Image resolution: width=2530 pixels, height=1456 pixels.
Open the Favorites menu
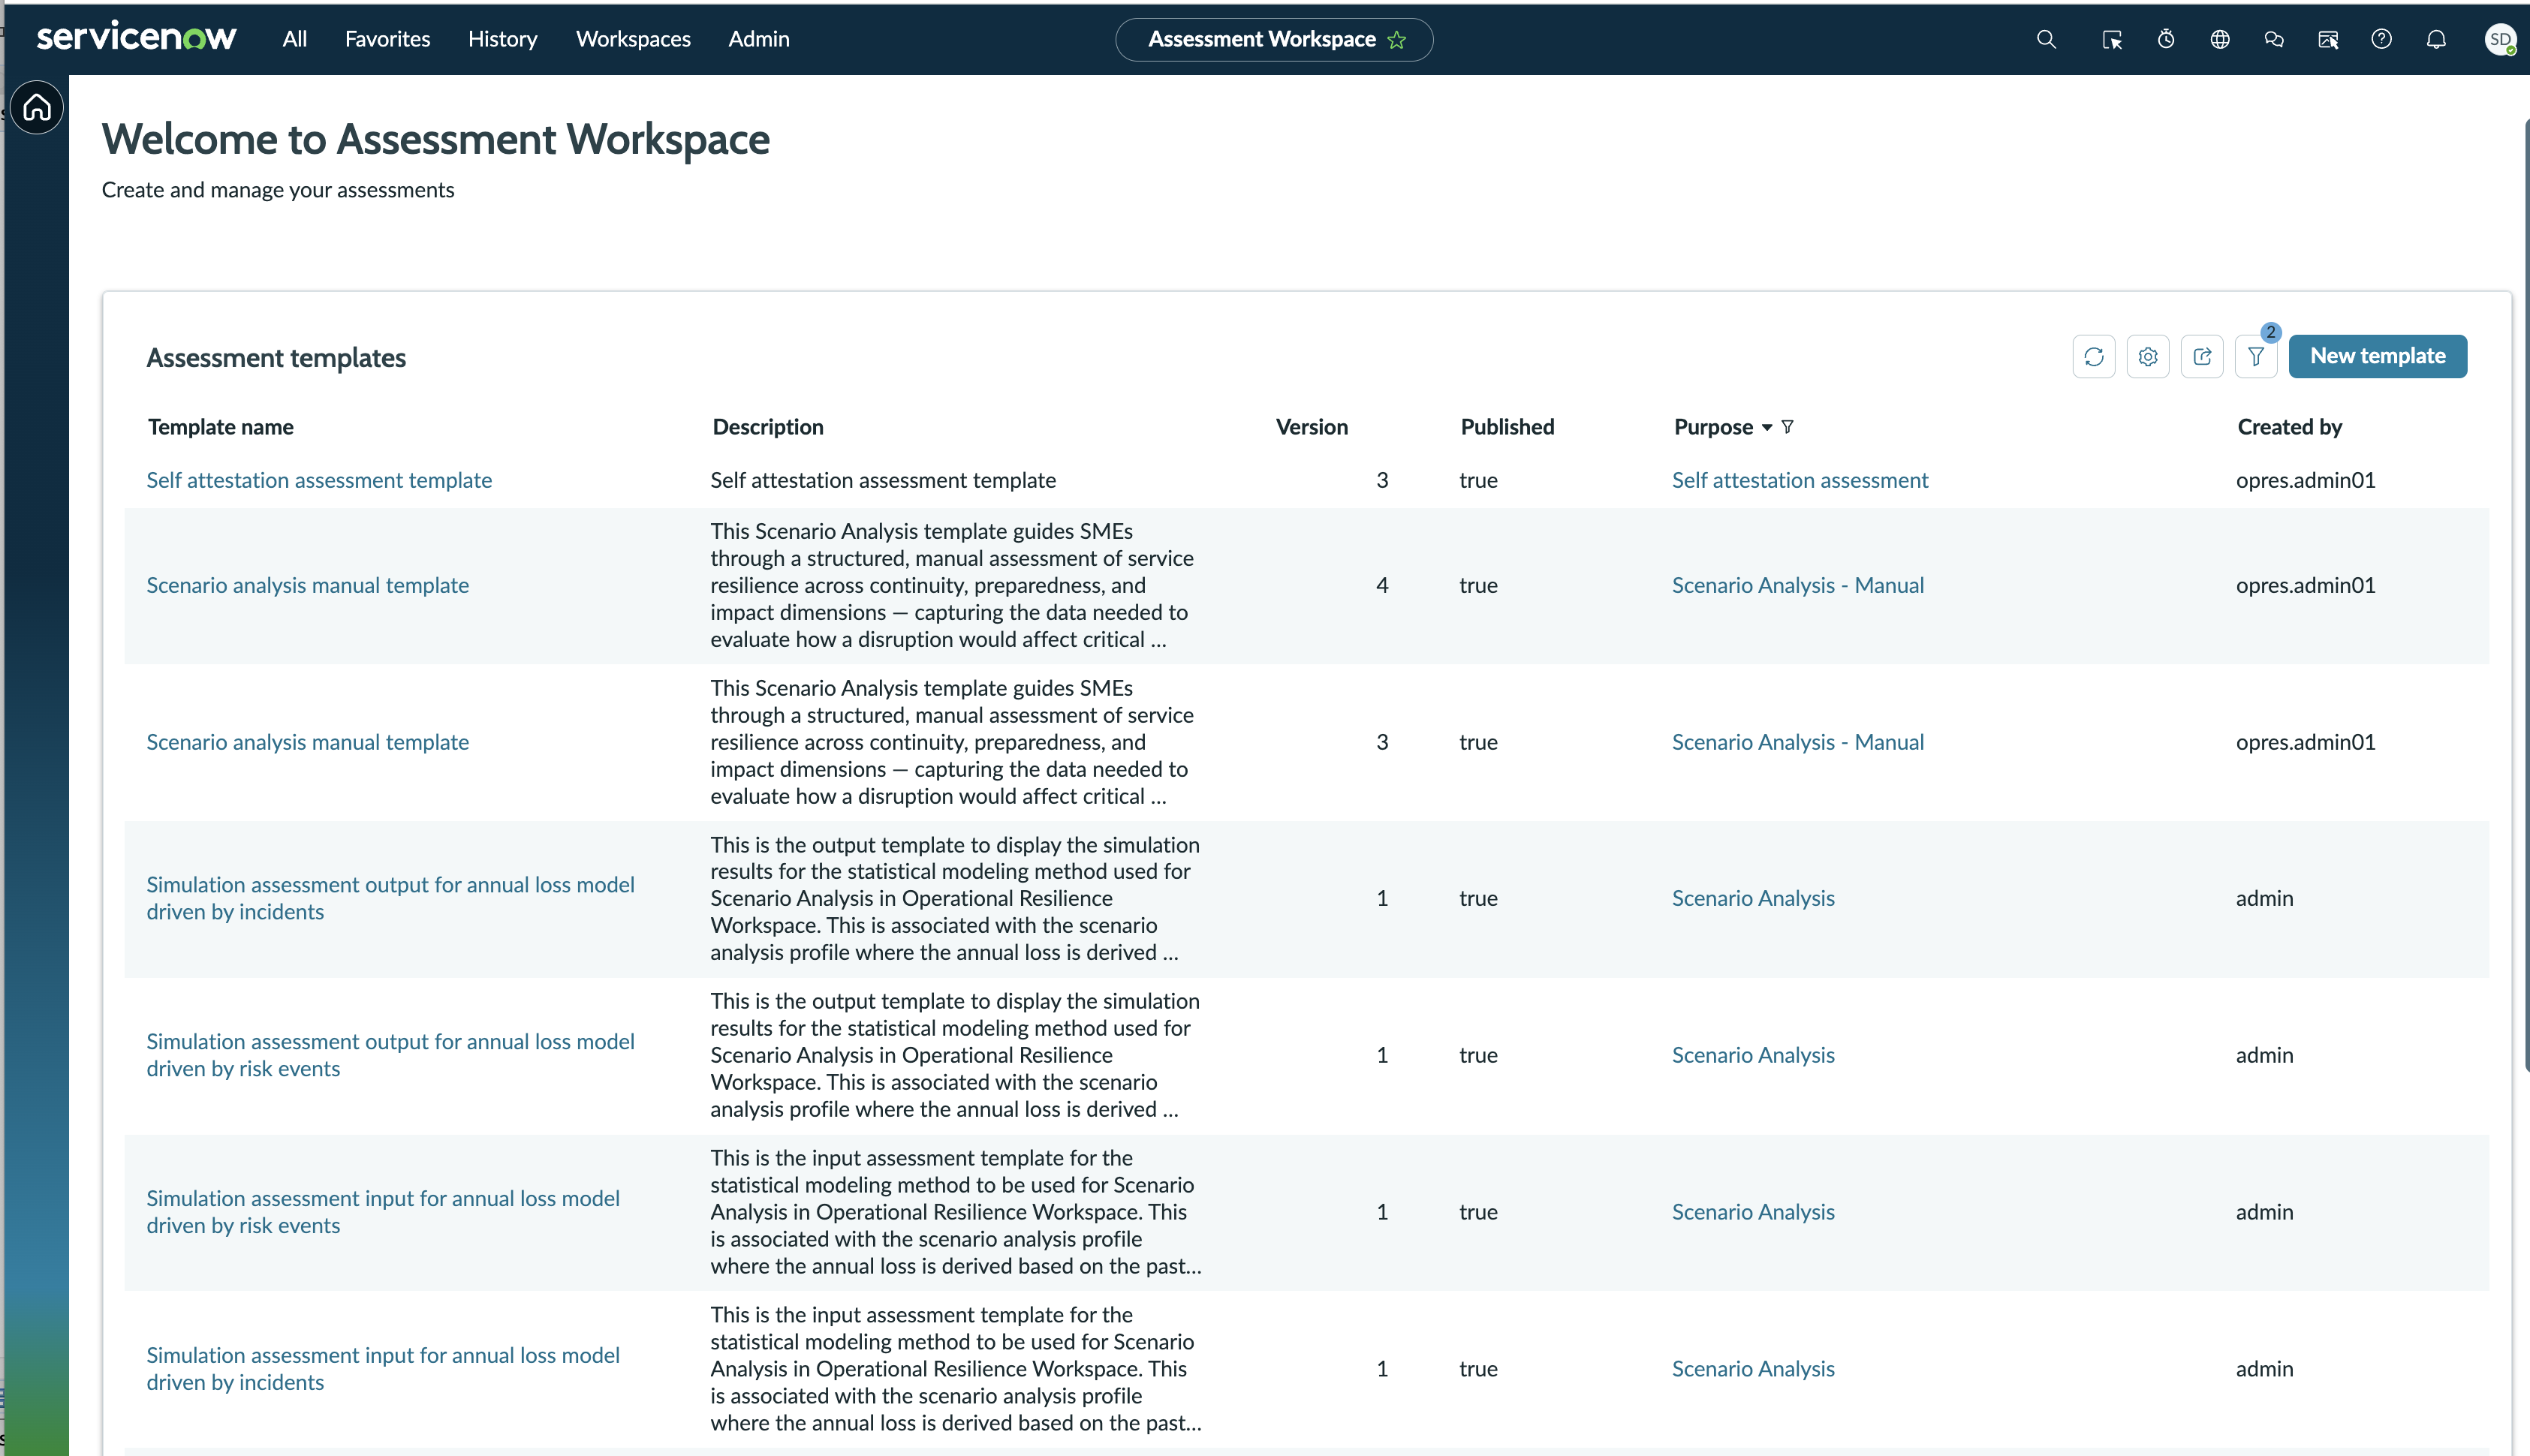point(387,39)
